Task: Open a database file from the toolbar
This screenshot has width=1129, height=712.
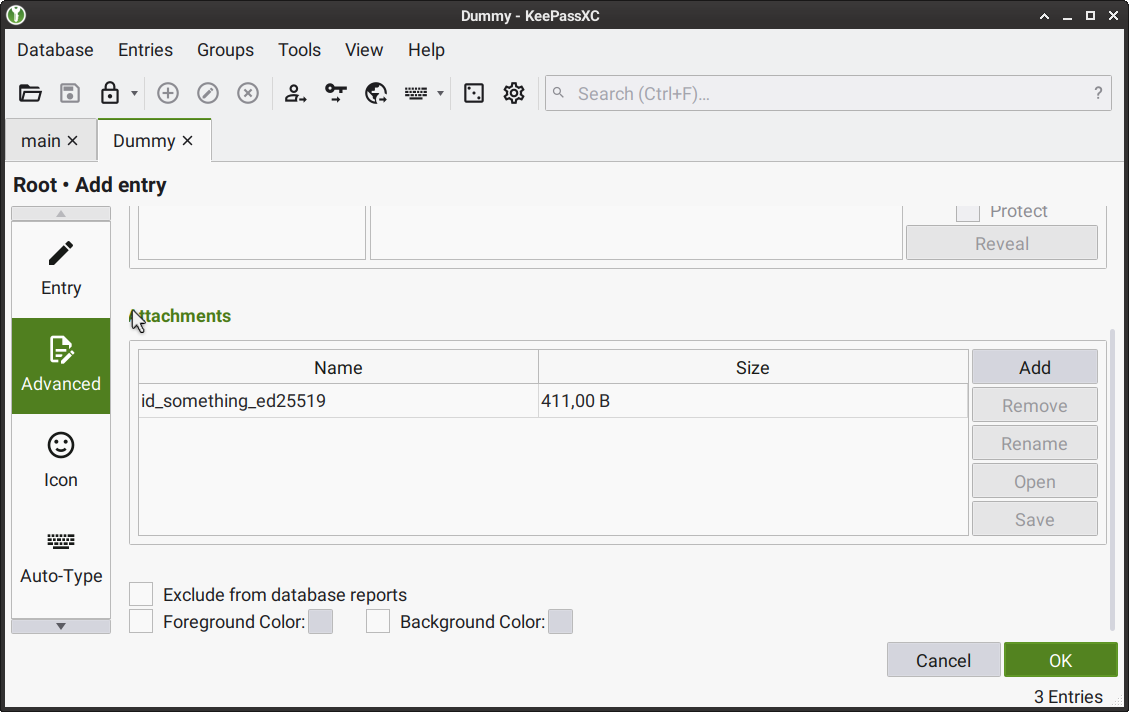Action: point(30,93)
